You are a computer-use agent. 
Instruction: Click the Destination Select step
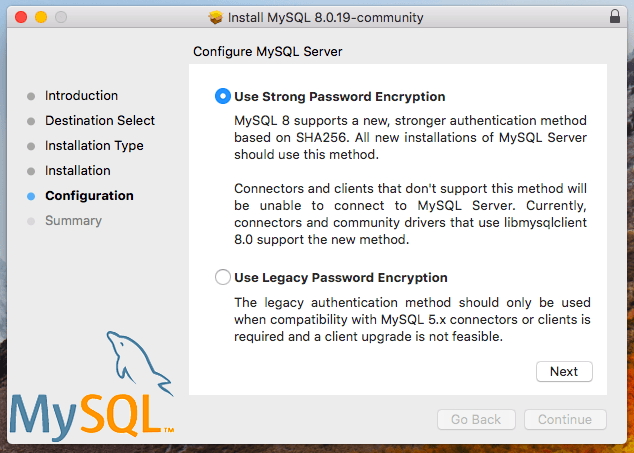pos(100,121)
